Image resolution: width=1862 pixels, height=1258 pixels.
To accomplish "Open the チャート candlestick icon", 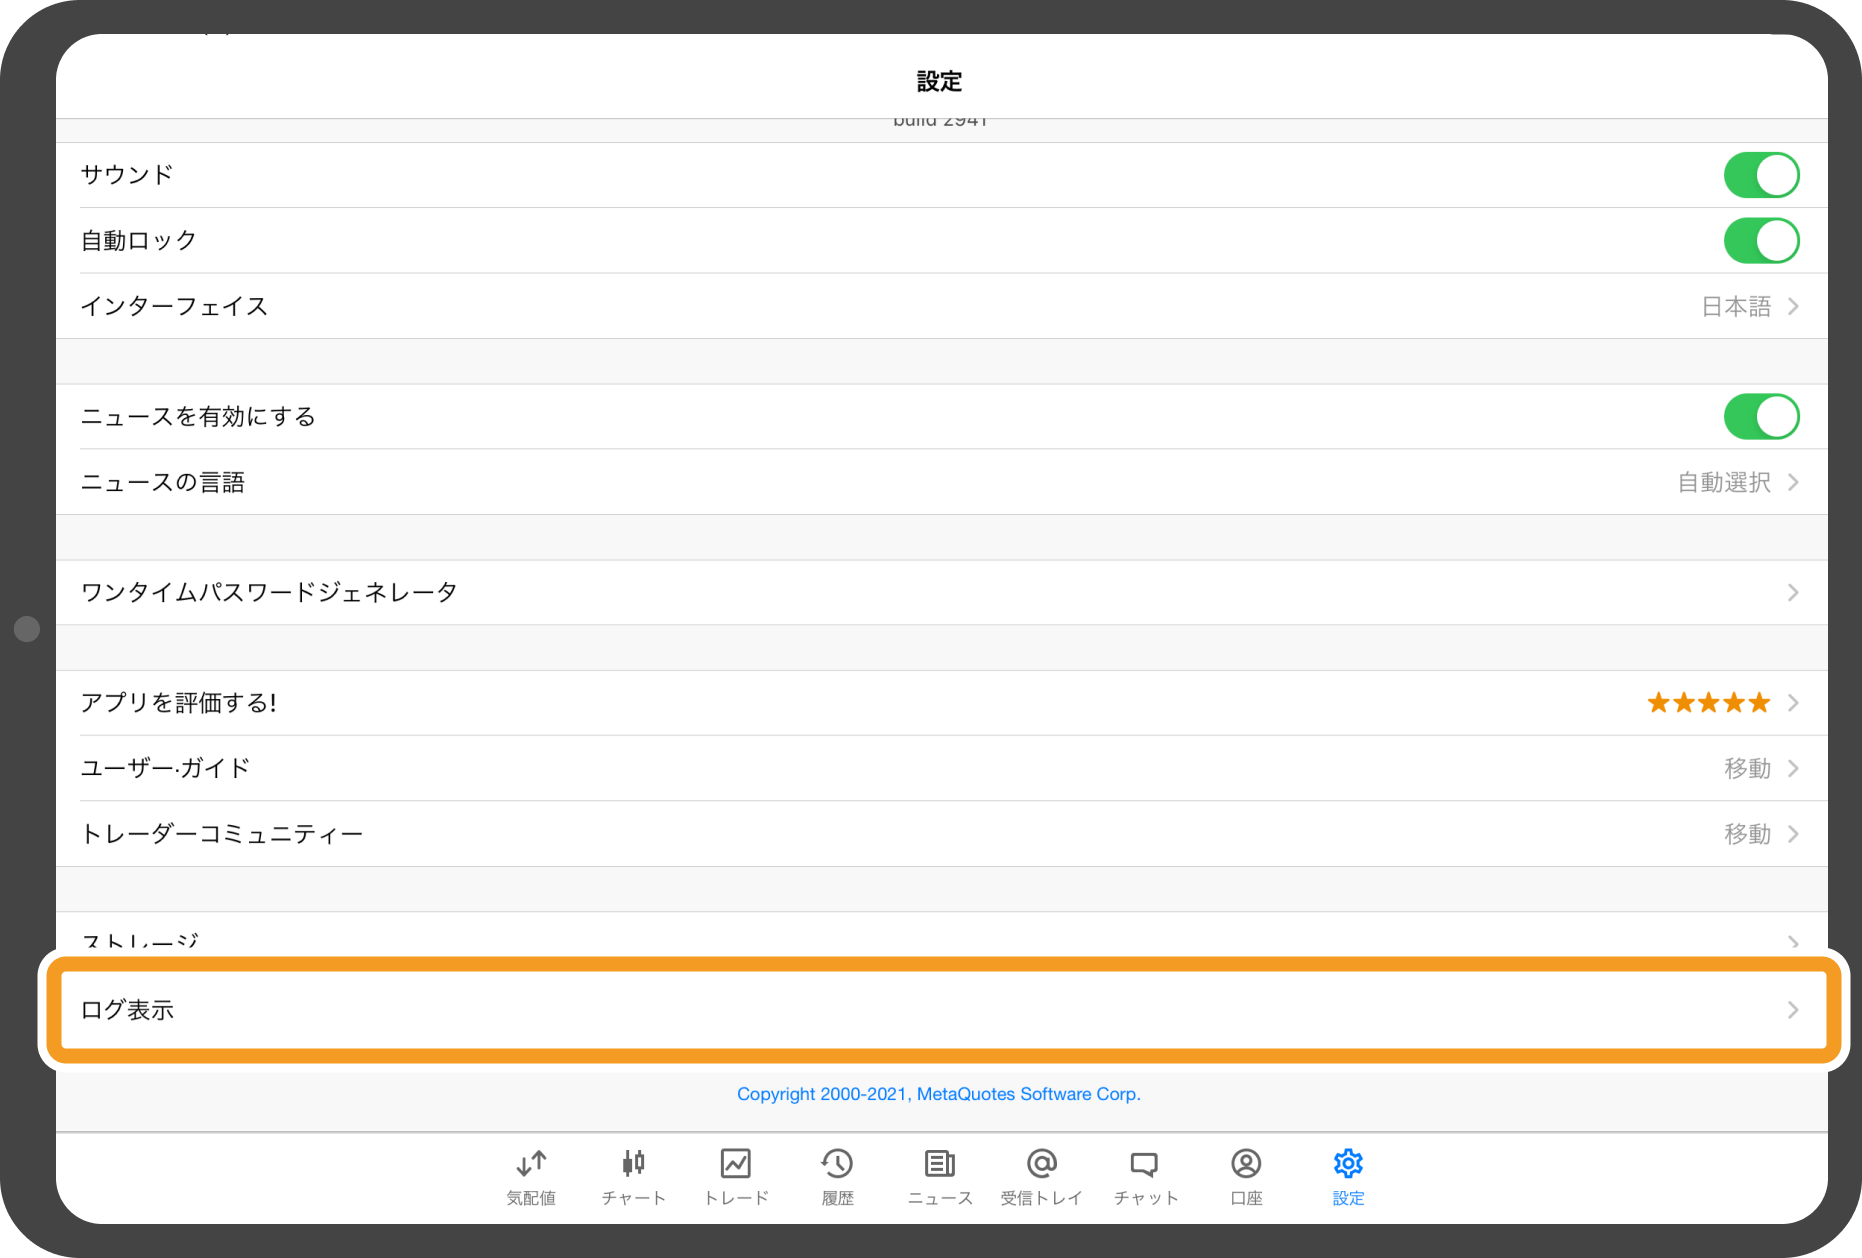I will coord(633,1163).
